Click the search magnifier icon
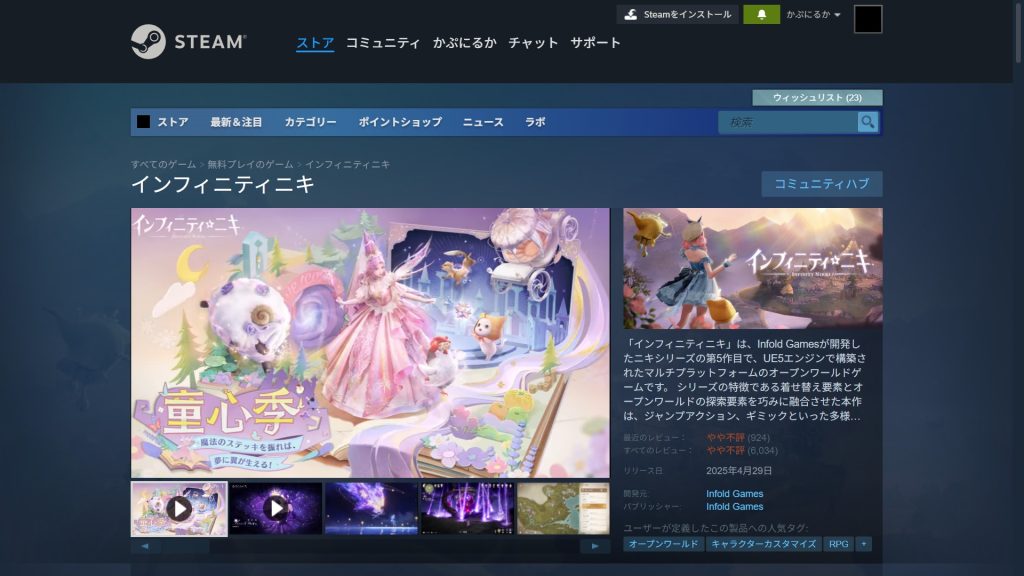This screenshot has width=1024, height=576. pos(867,122)
